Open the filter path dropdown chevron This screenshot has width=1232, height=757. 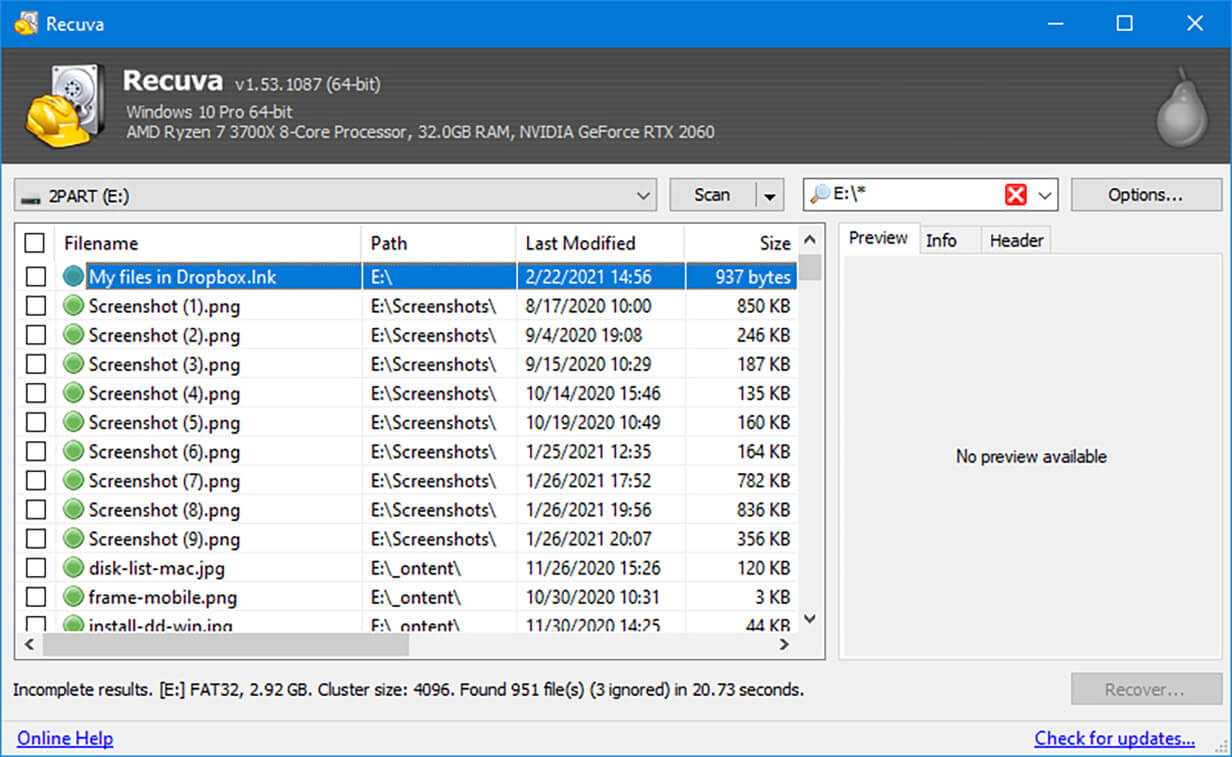(x=1045, y=195)
